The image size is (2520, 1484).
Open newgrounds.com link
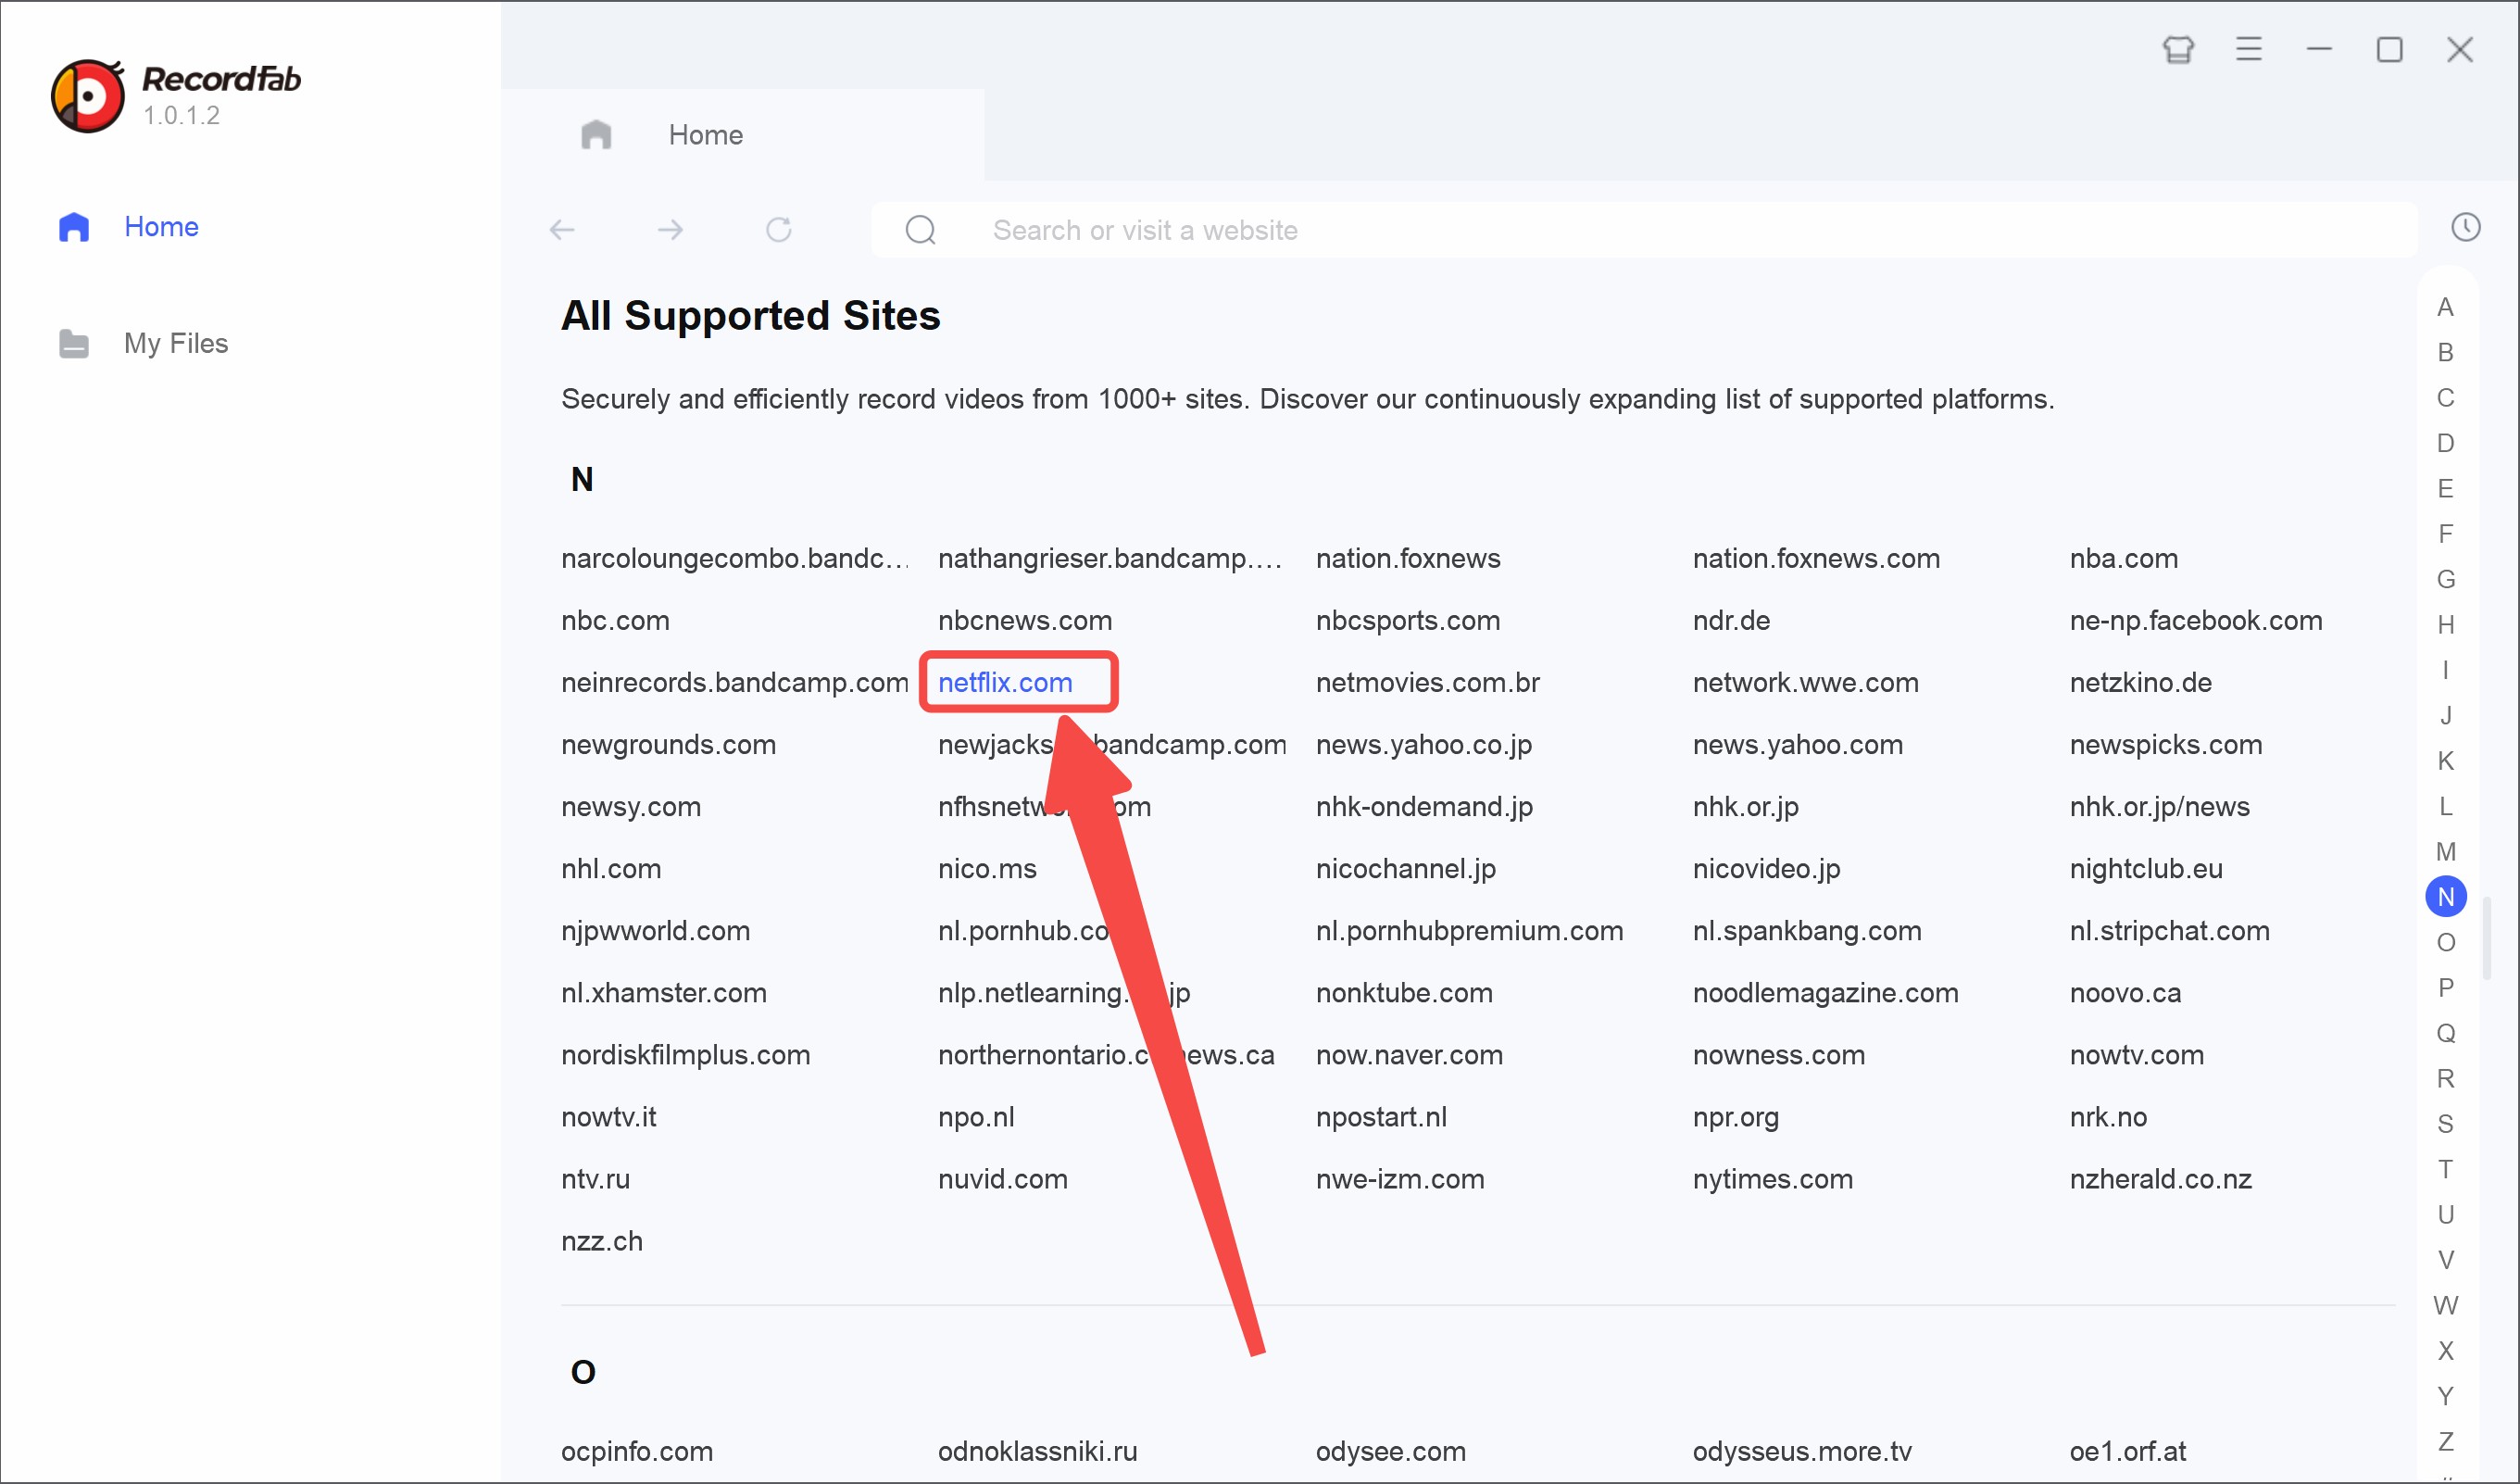(x=668, y=744)
